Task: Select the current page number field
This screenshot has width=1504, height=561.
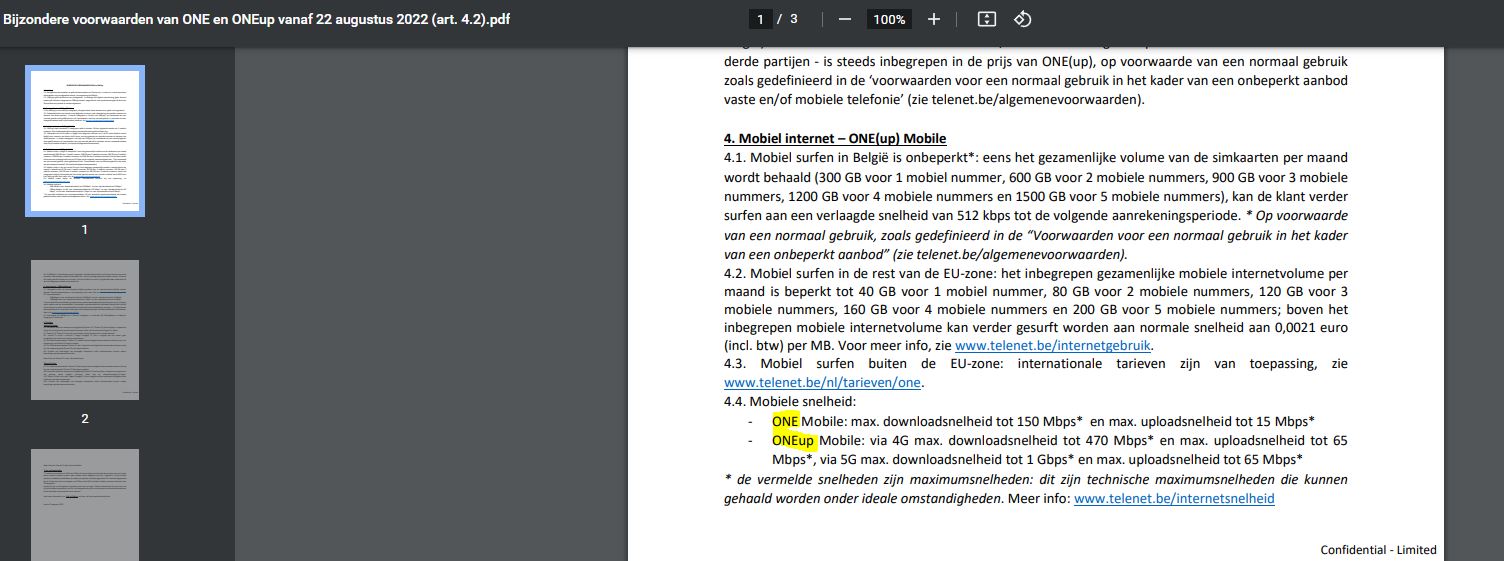Action: [x=762, y=19]
